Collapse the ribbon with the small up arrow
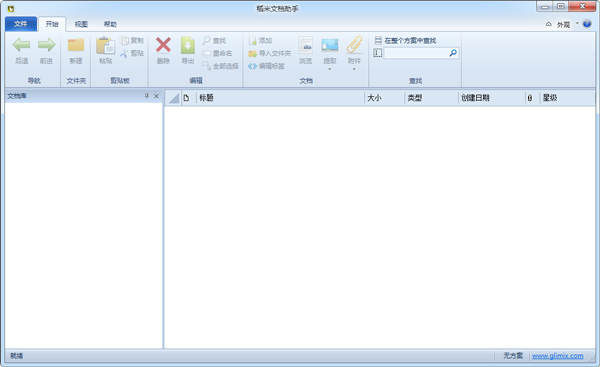Viewport: 600px width, 367px height. pyautogui.click(x=549, y=24)
